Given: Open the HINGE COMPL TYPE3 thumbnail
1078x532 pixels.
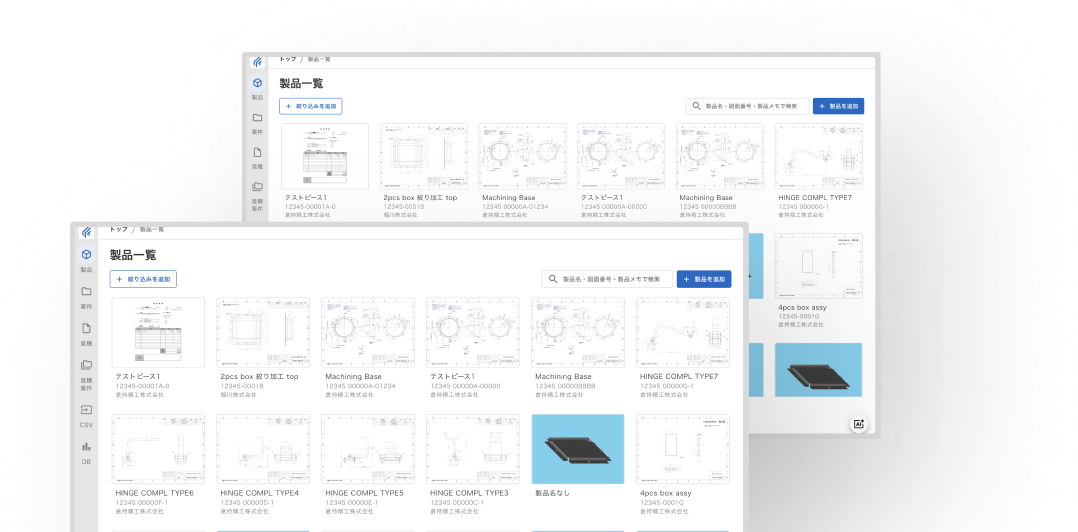Looking at the screenshot, I should point(473,449).
